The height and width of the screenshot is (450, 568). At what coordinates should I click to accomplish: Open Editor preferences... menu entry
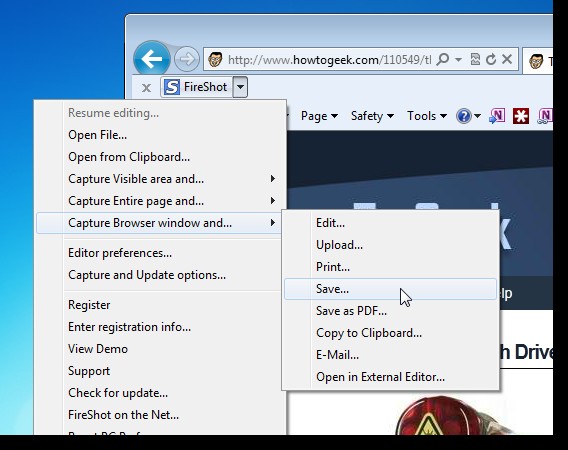159,253
